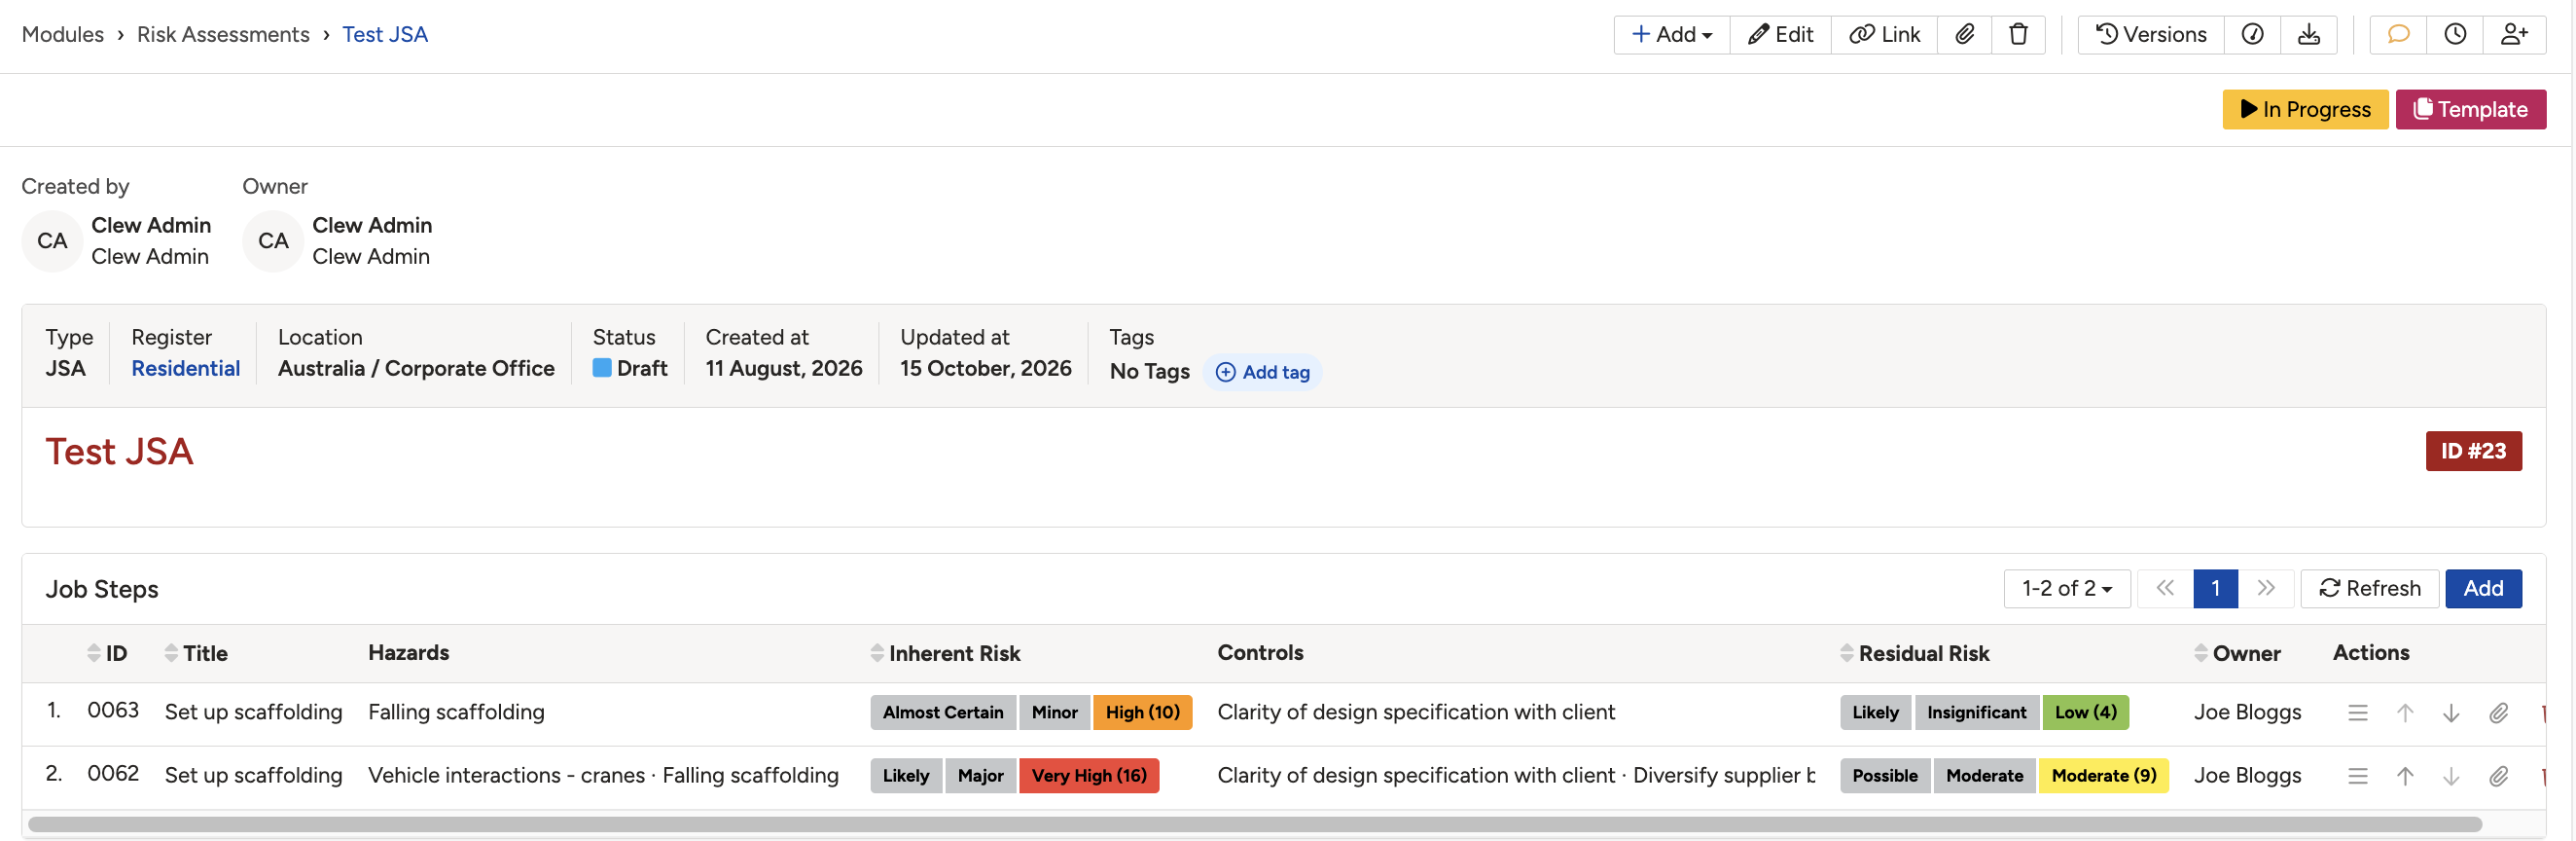Image resolution: width=2576 pixels, height=841 pixels.
Task: Sort the table by the Title column
Action: click(196, 654)
